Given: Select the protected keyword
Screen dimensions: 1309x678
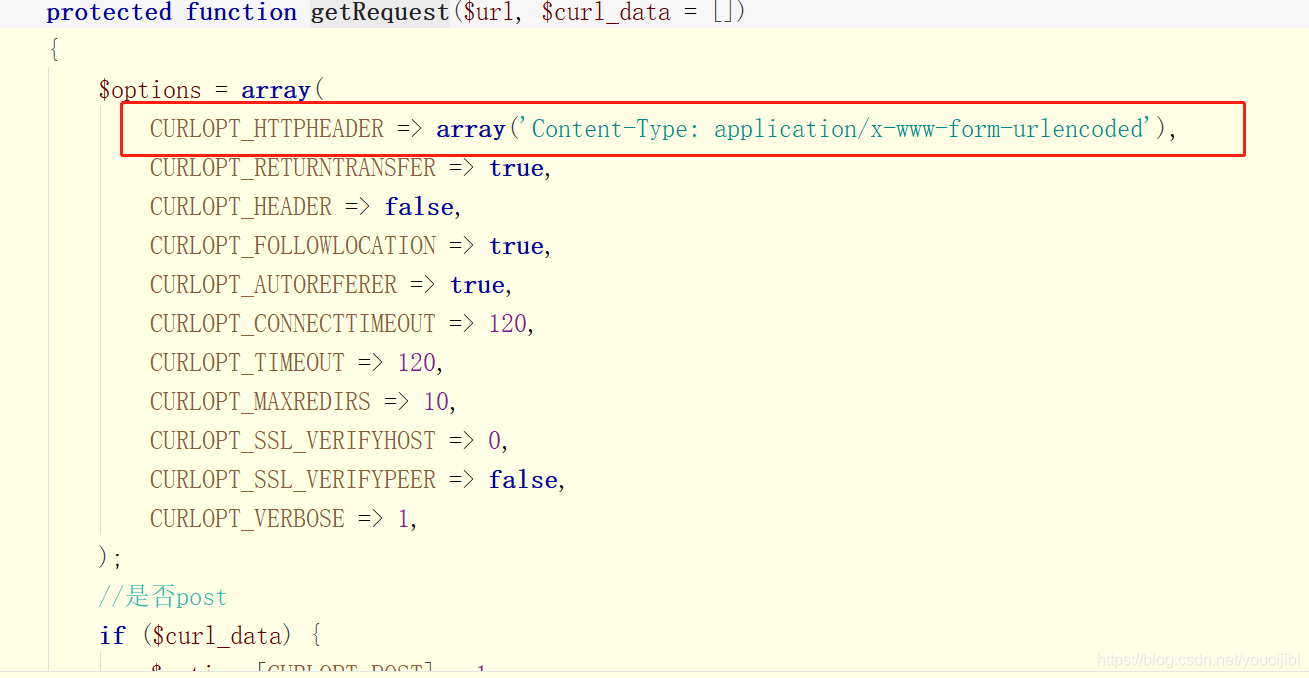Looking at the screenshot, I should point(109,13).
